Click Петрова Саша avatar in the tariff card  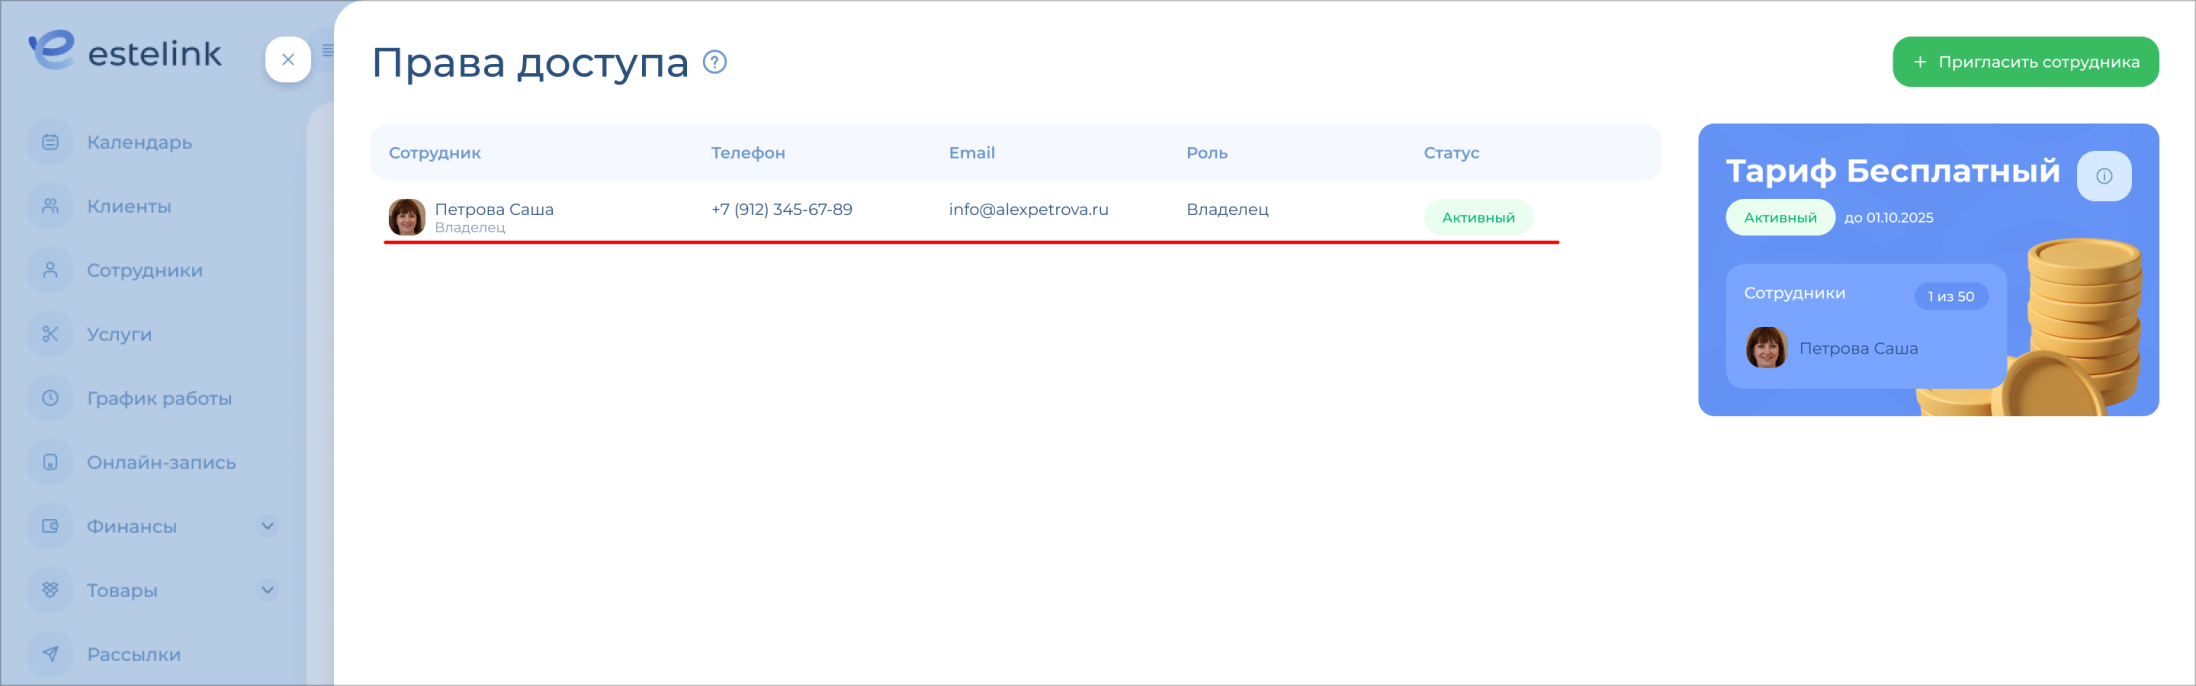[x=1766, y=348]
